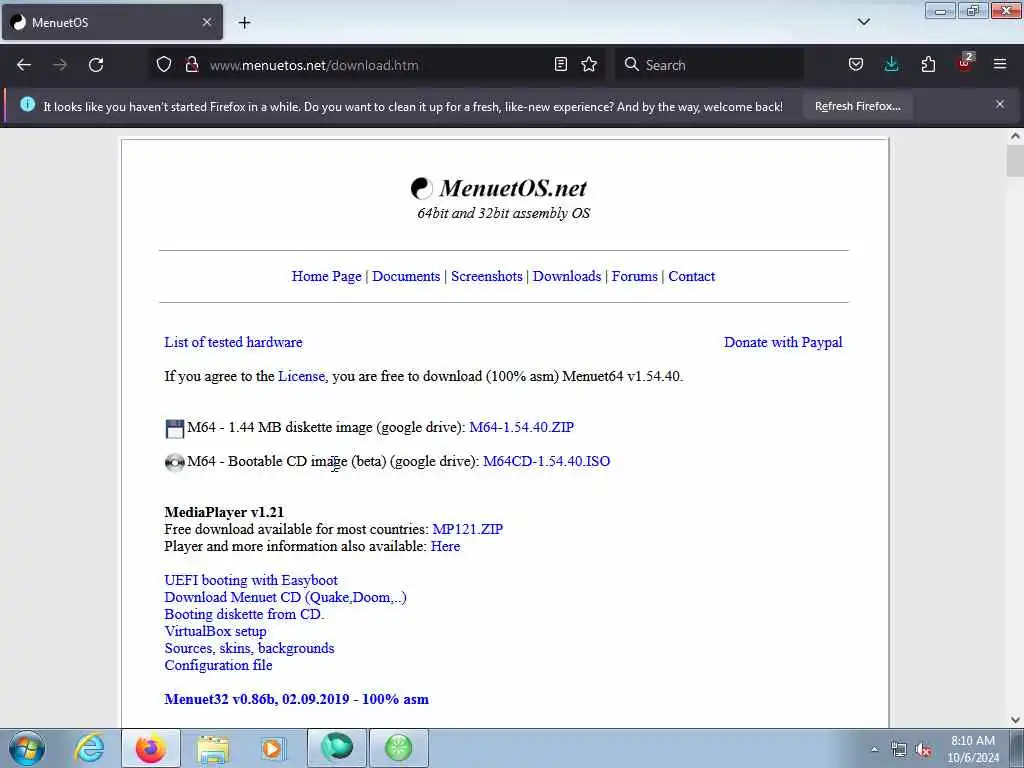Viewport: 1024px width, 768px height.
Task: Open the Screenshots link
Action: click(x=487, y=276)
